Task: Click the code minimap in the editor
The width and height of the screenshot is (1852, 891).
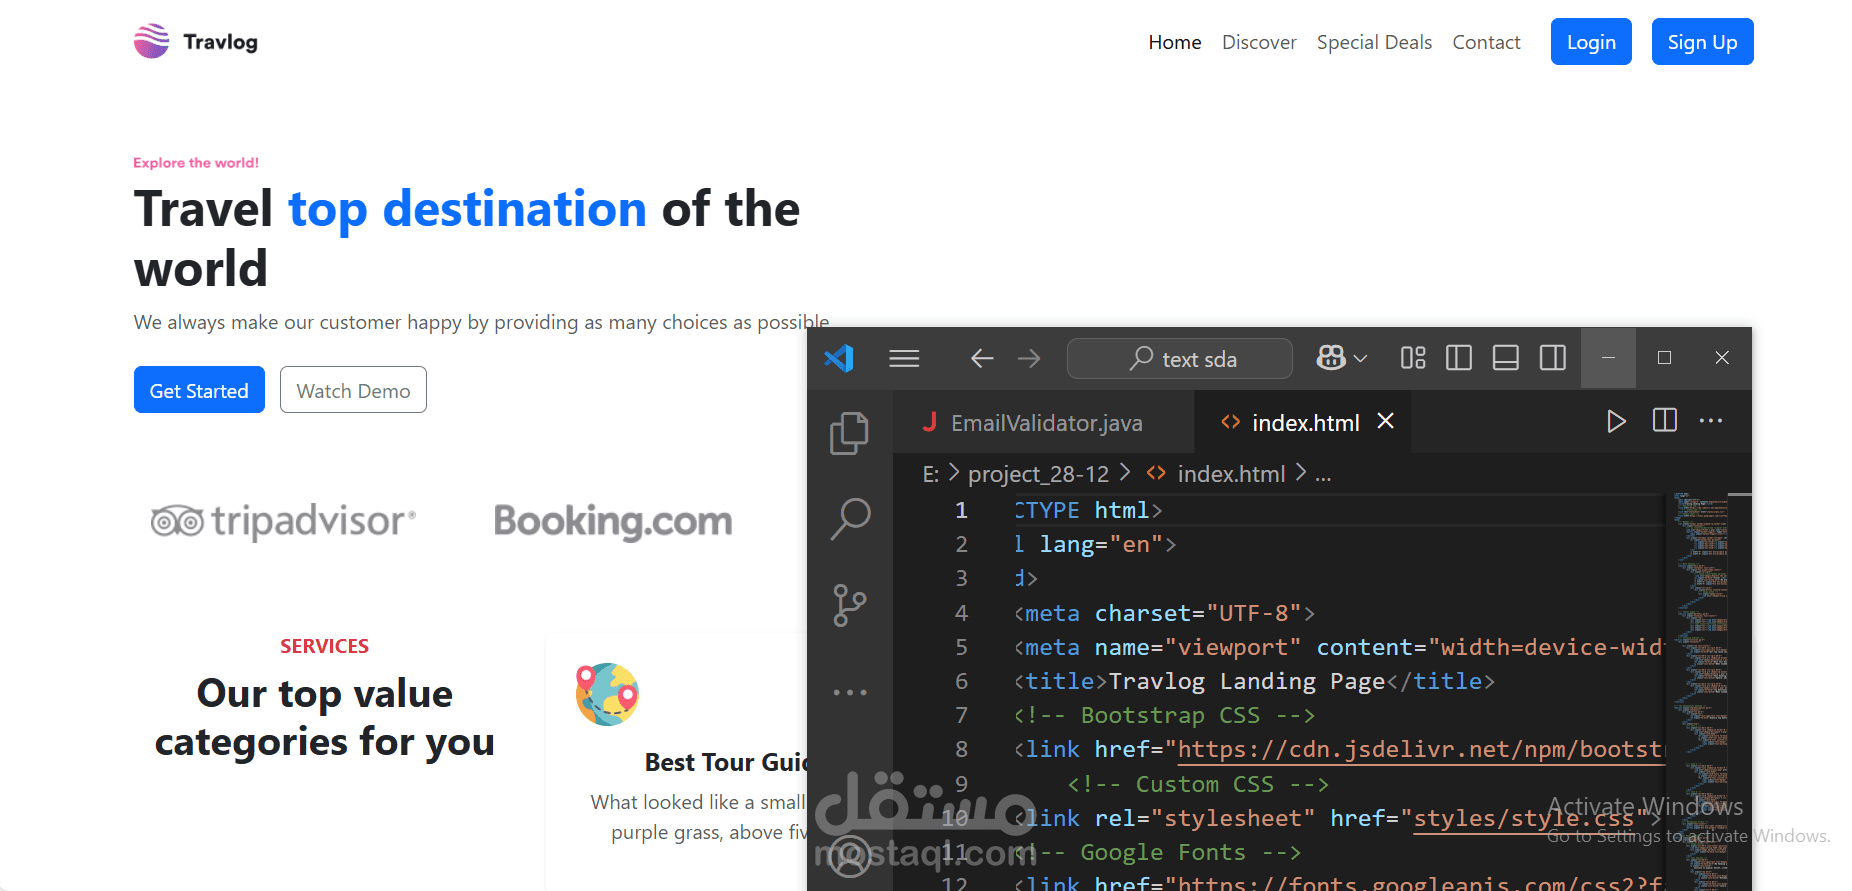Action: tap(1700, 690)
